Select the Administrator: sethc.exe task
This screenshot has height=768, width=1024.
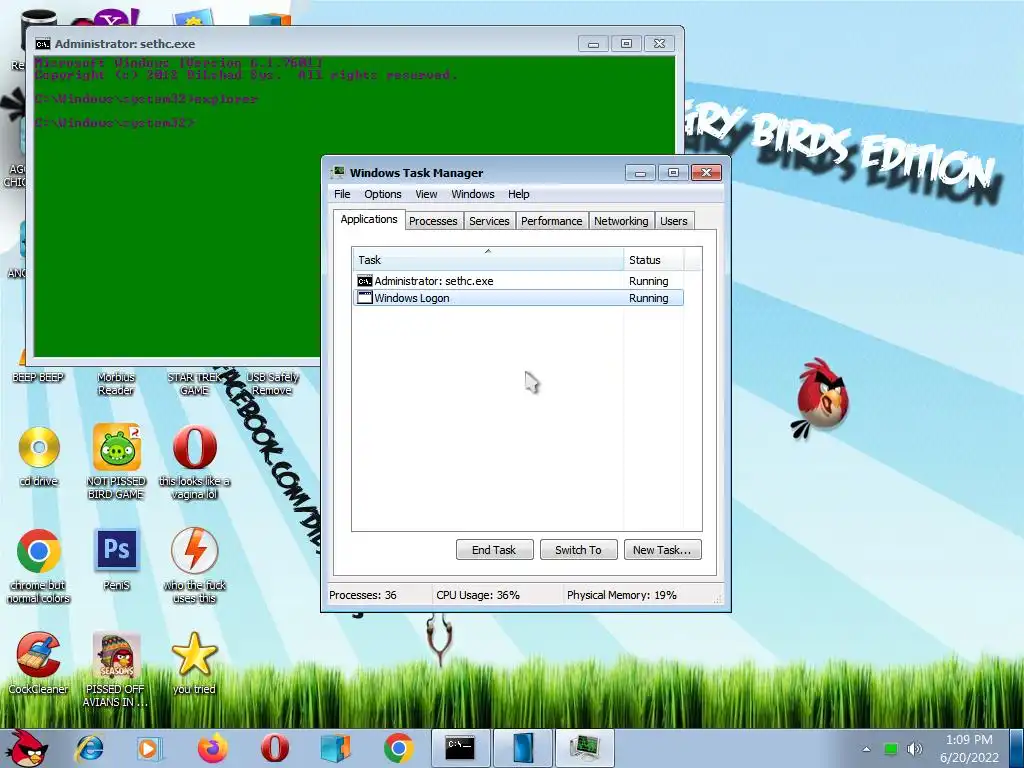(x=519, y=281)
